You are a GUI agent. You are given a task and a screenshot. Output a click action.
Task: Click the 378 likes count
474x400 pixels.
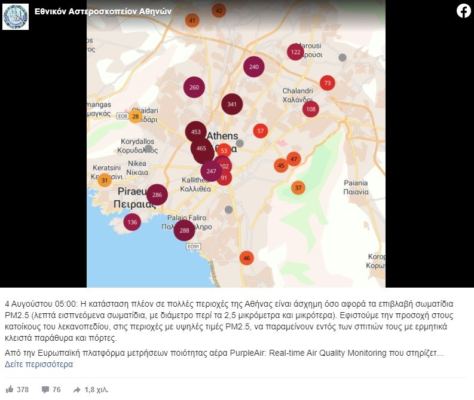[23, 389]
